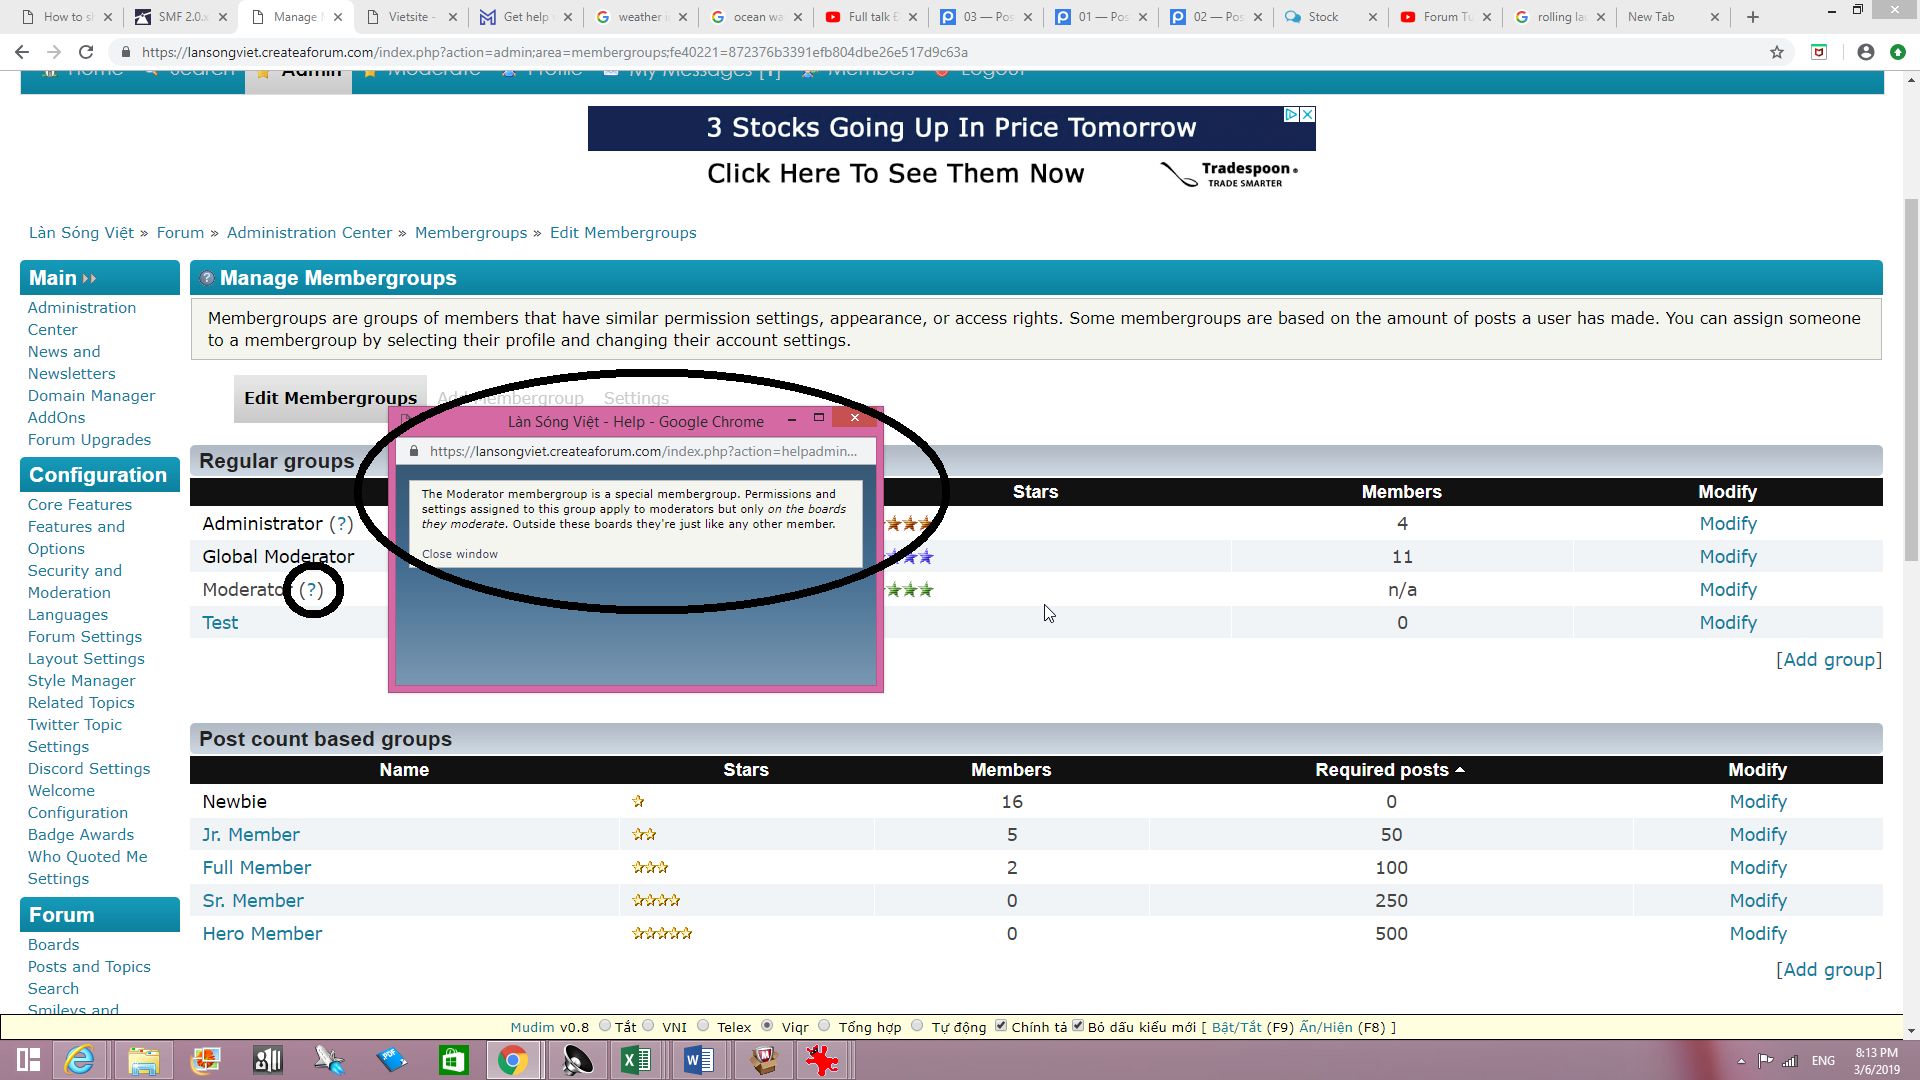
Task: Open the Test membergroup link
Action: tap(220, 623)
